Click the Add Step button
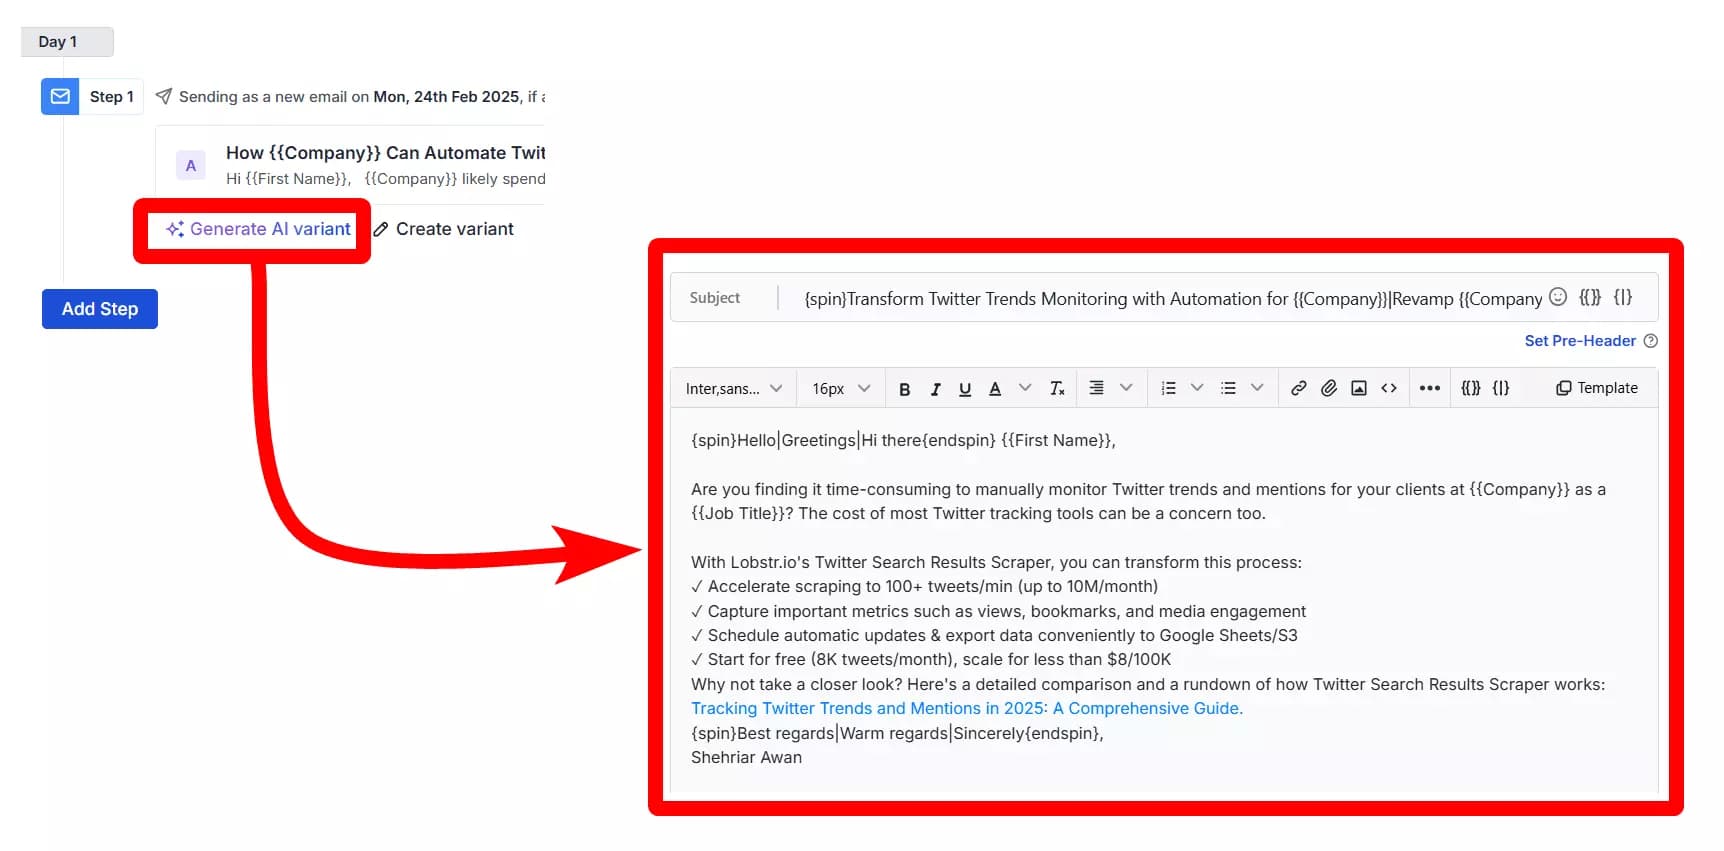Screen dimensions: 1724x851 pyautogui.click(x=100, y=309)
